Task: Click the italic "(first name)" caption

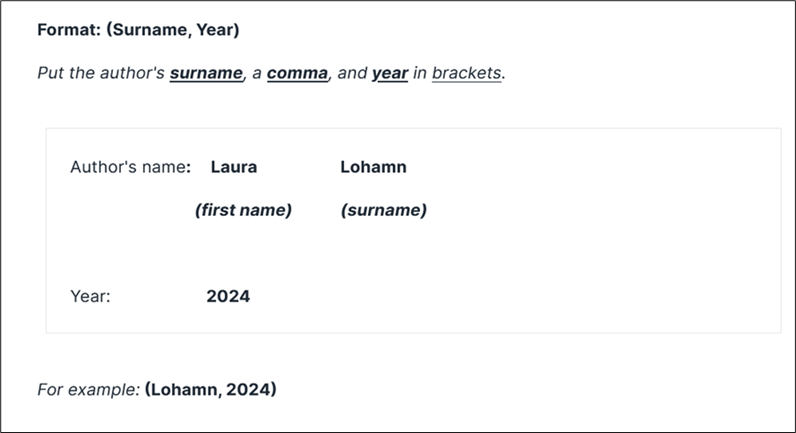Action: [x=243, y=210]
